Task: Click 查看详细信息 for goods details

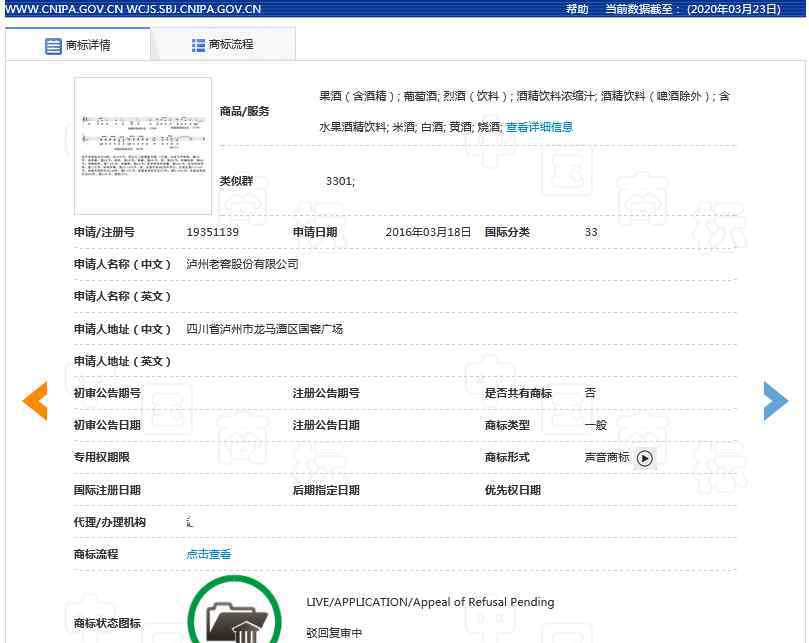Action: tap(539, 127)
